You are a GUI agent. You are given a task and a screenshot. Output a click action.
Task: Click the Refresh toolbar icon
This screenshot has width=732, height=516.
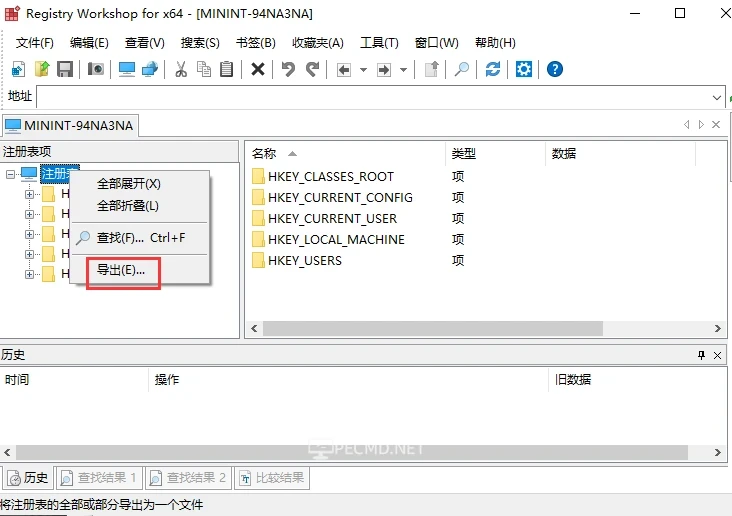[x=493, y=70]
